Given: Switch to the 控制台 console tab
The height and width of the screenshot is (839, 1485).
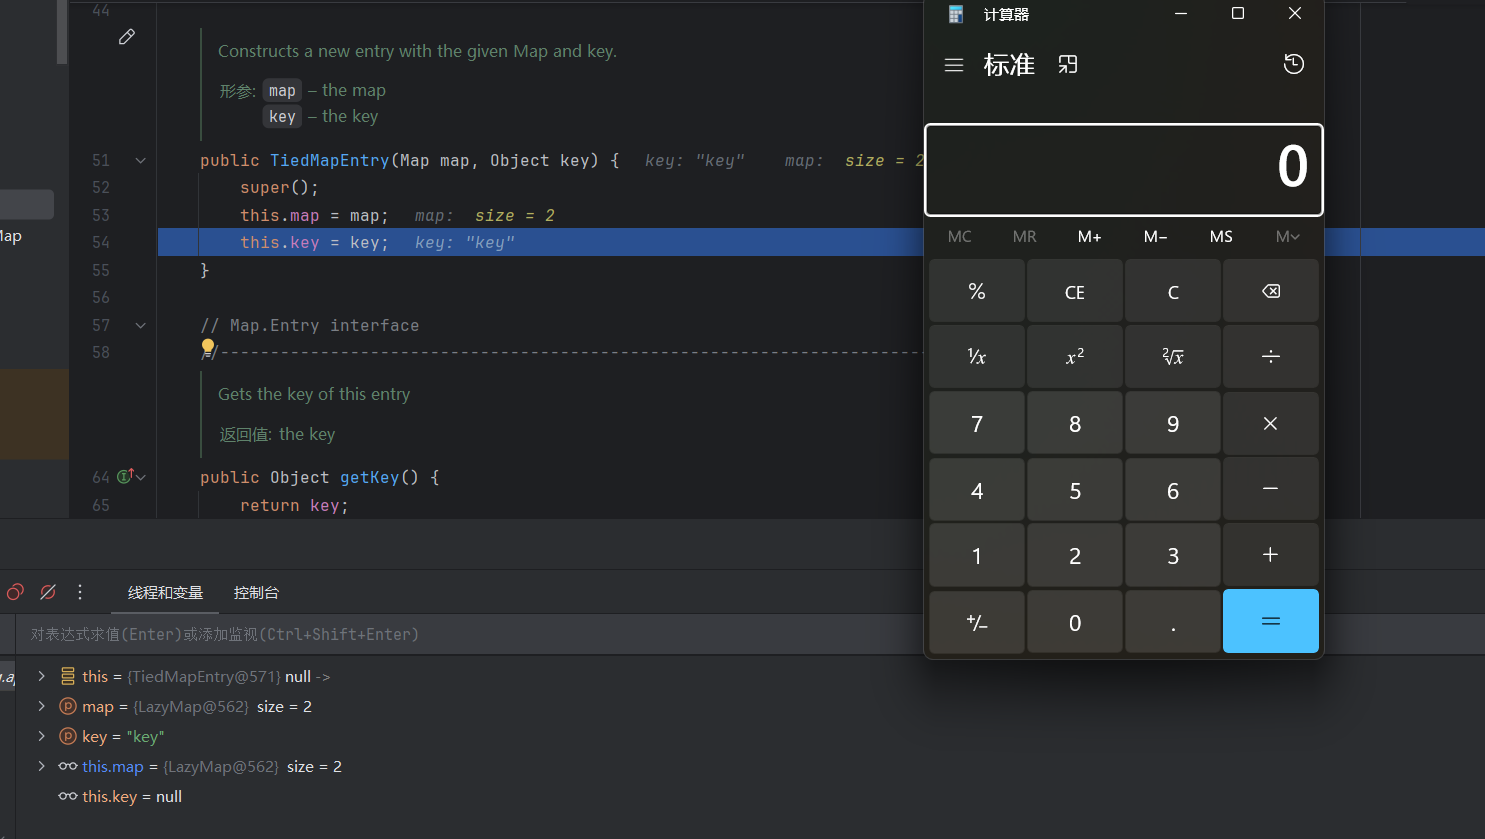Looking at the screenshot, I should tap(256, 593).
